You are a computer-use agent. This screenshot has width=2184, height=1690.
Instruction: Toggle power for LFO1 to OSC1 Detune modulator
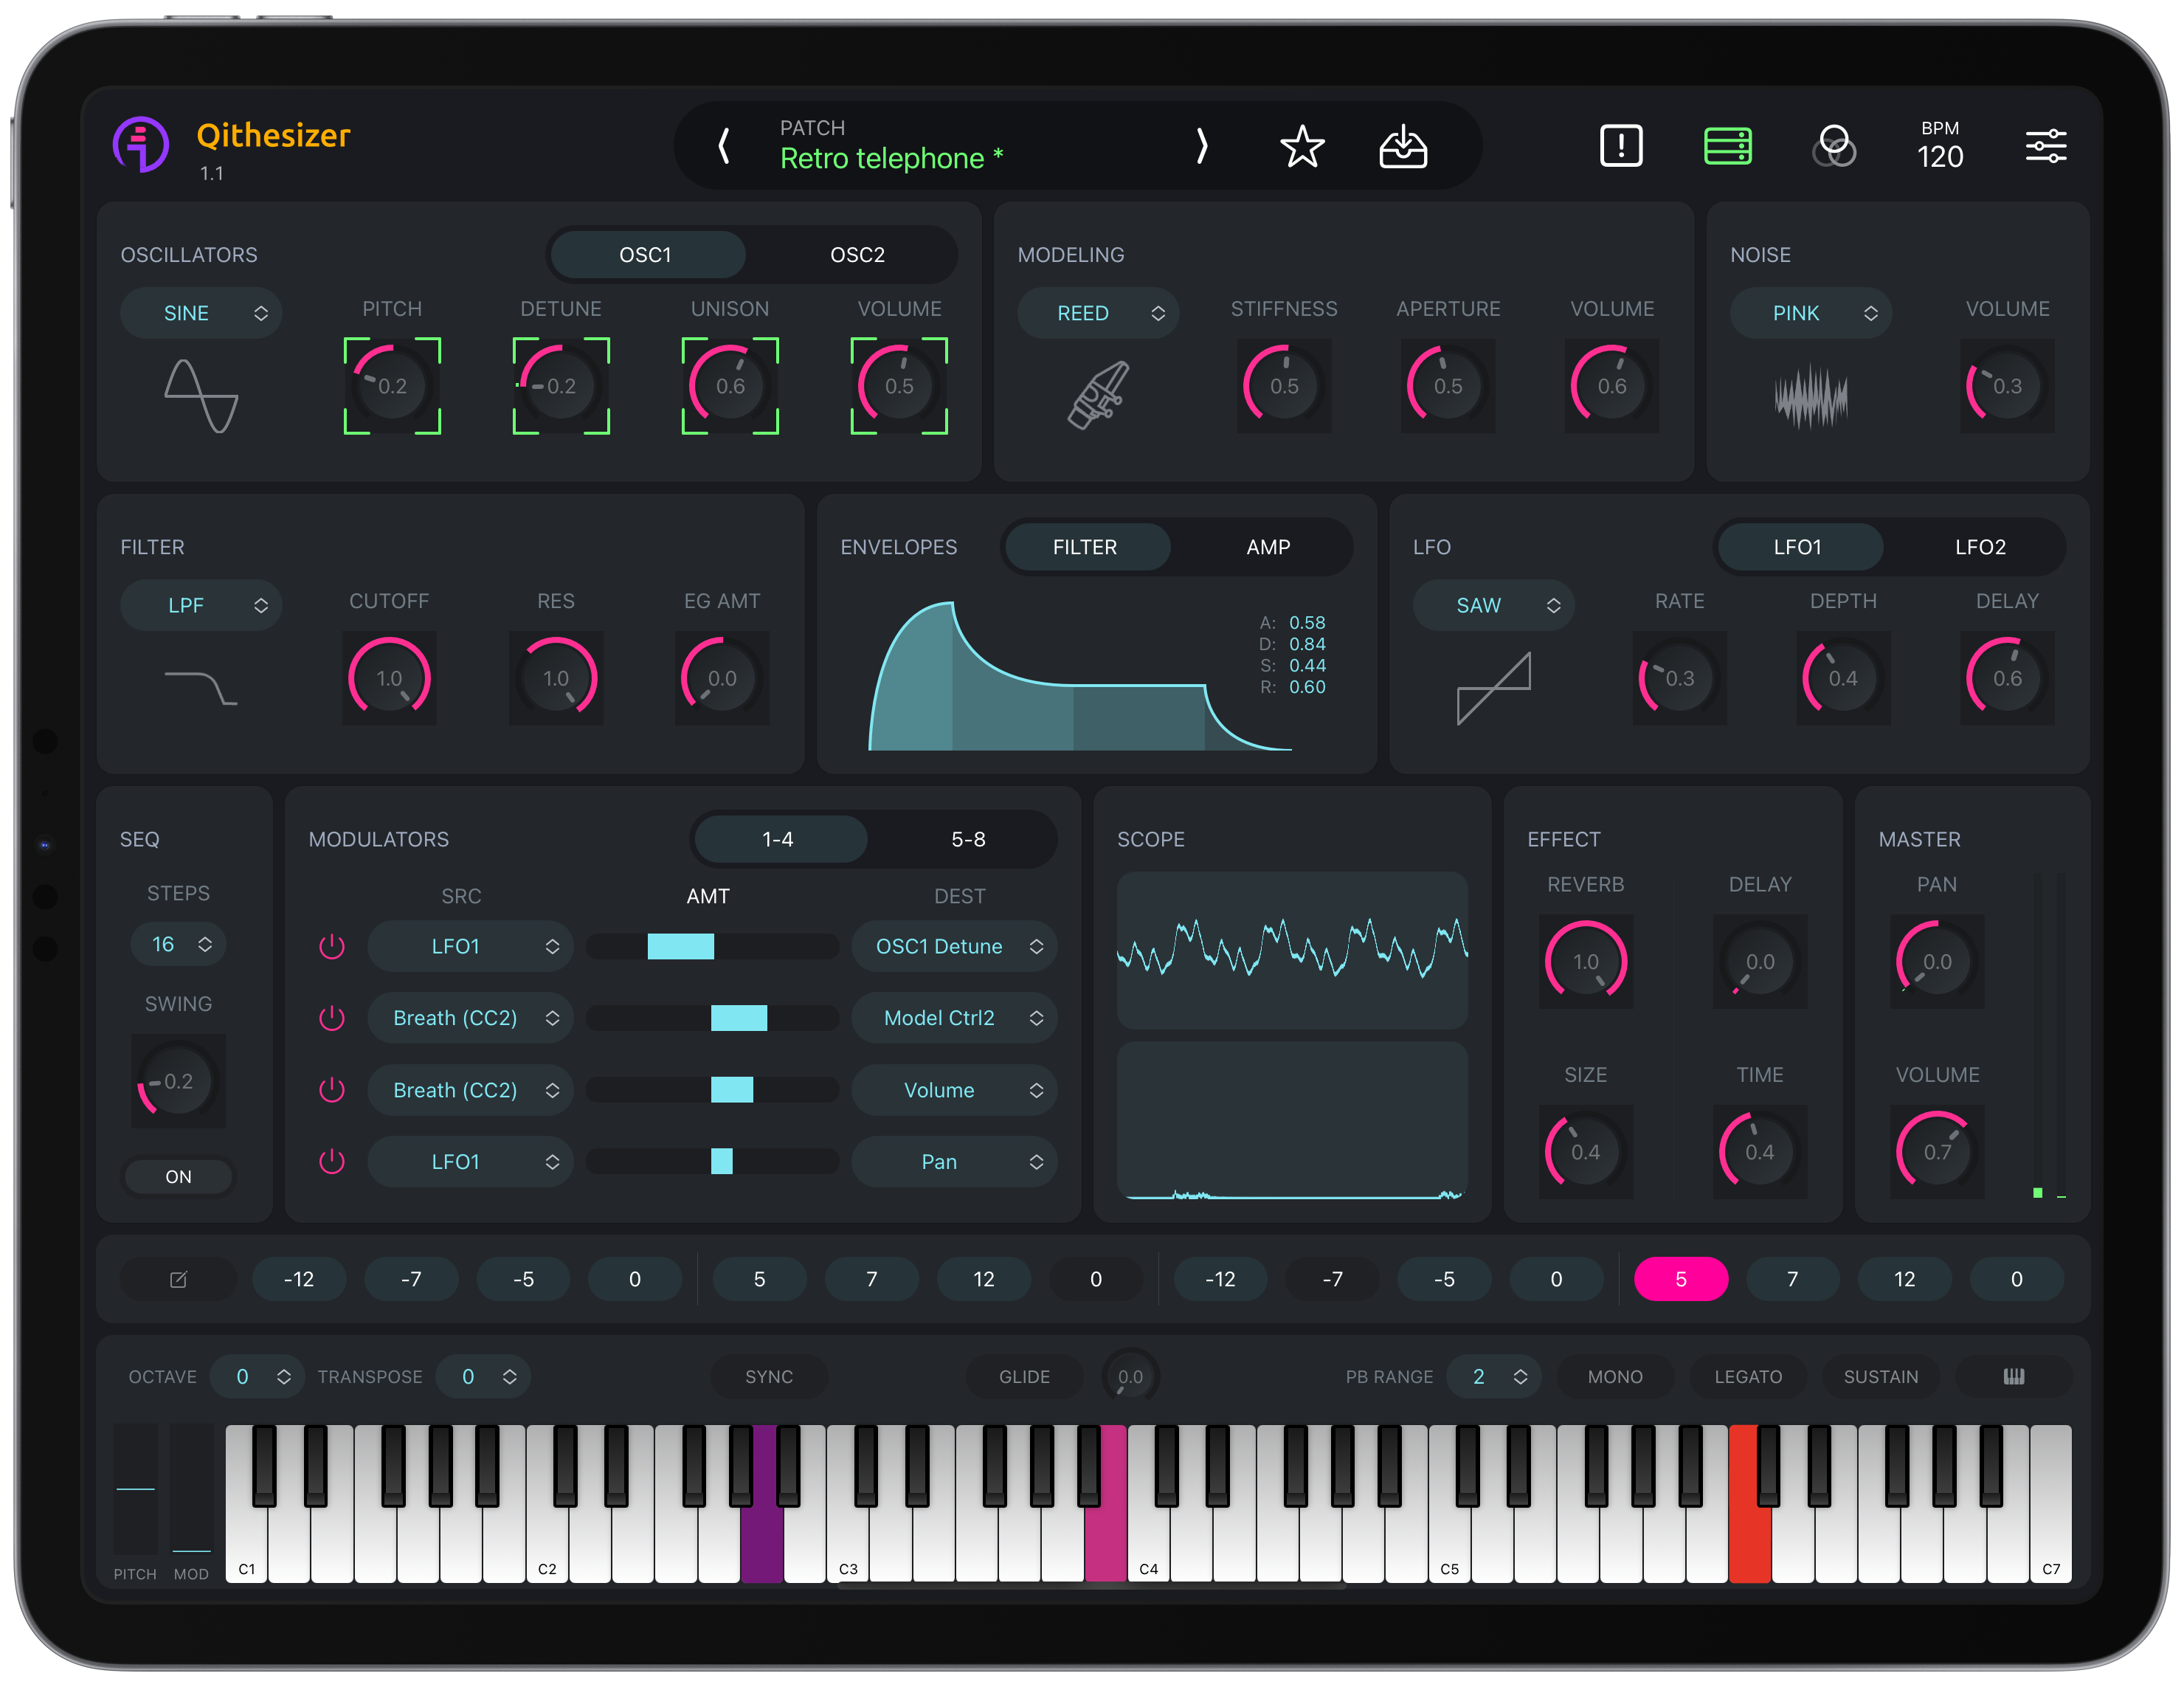pos(332,946)
